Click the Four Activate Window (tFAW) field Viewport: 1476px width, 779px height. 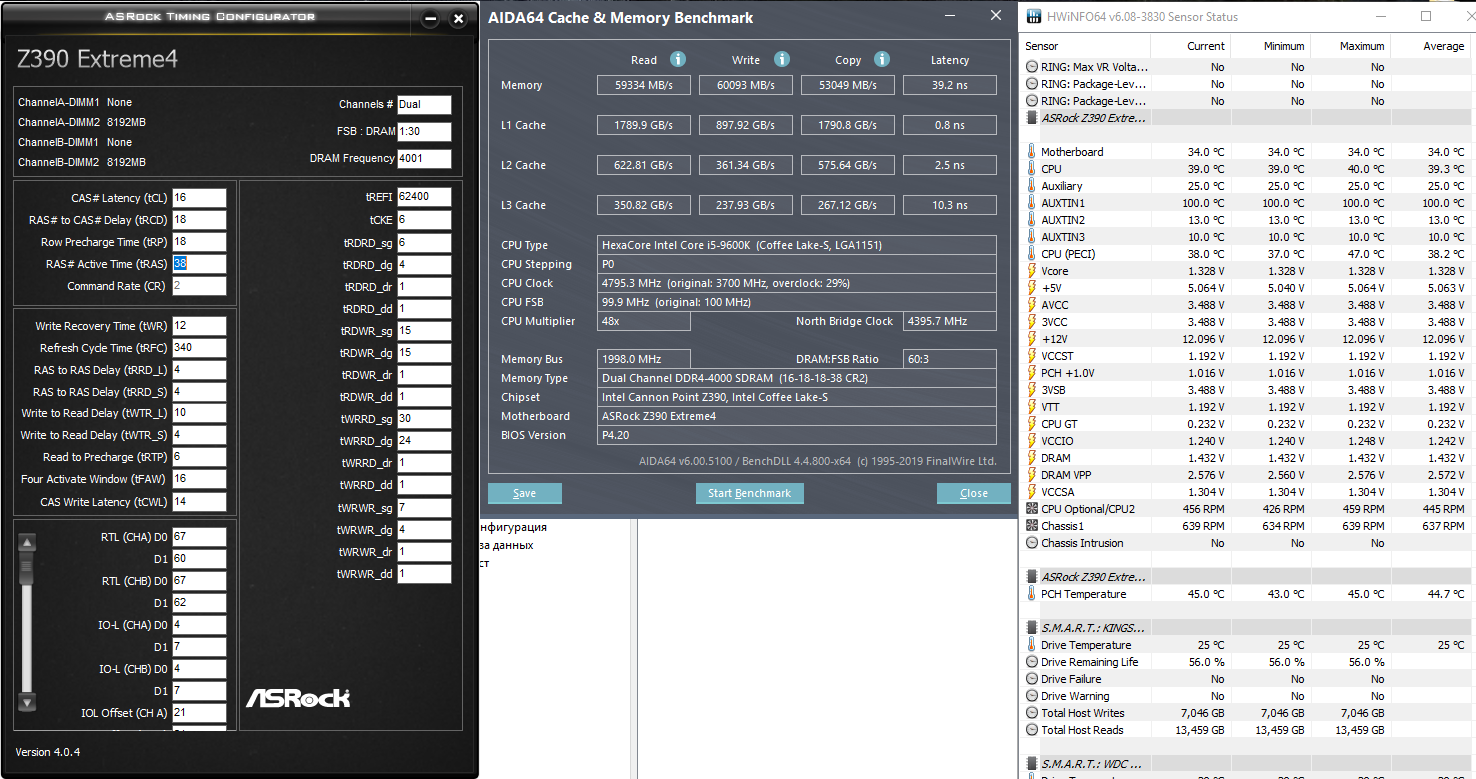point(199,479)
